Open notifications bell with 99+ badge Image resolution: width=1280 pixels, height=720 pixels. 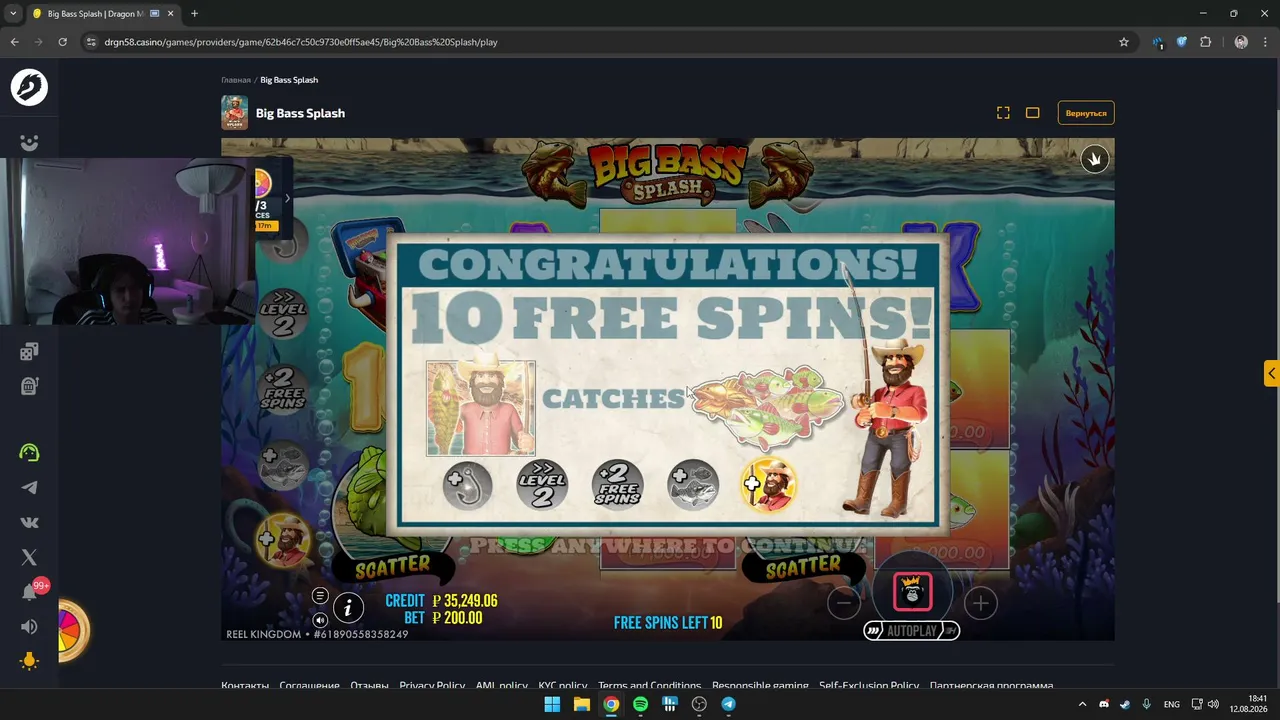click(x=30, y=592)
